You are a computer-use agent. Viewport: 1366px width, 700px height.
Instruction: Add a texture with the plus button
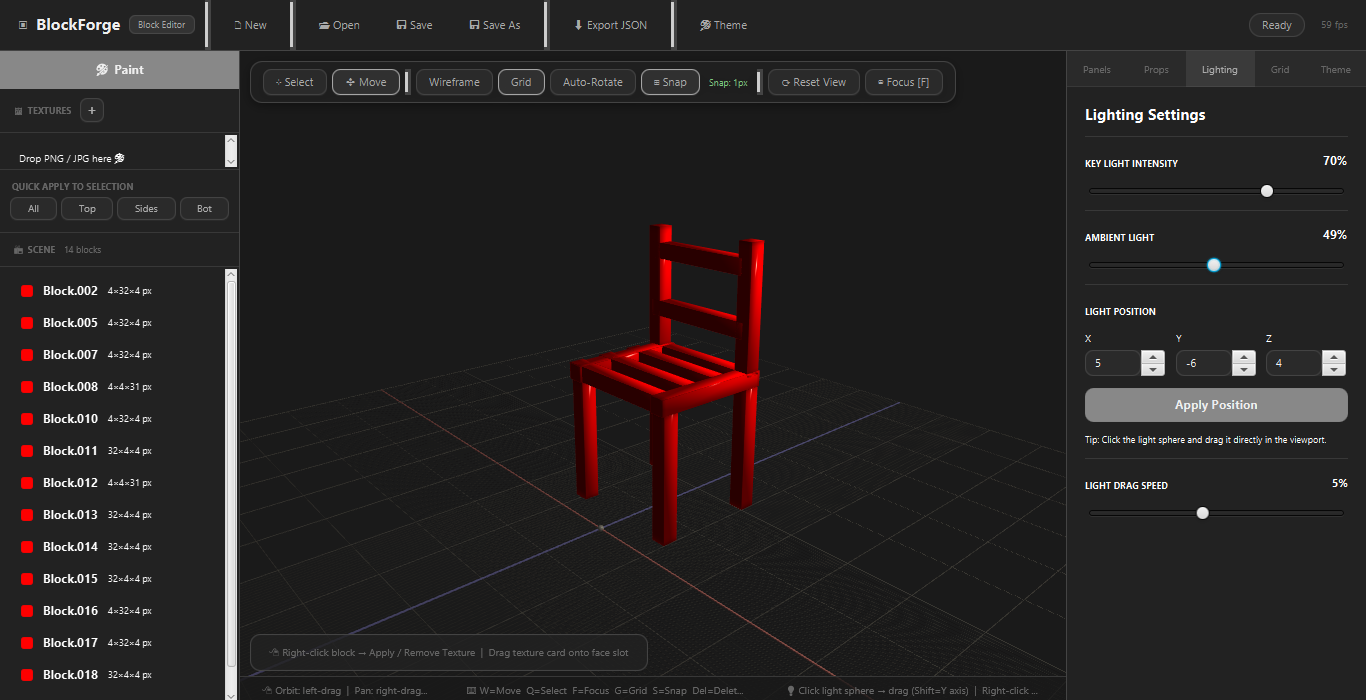pos(91,110)
